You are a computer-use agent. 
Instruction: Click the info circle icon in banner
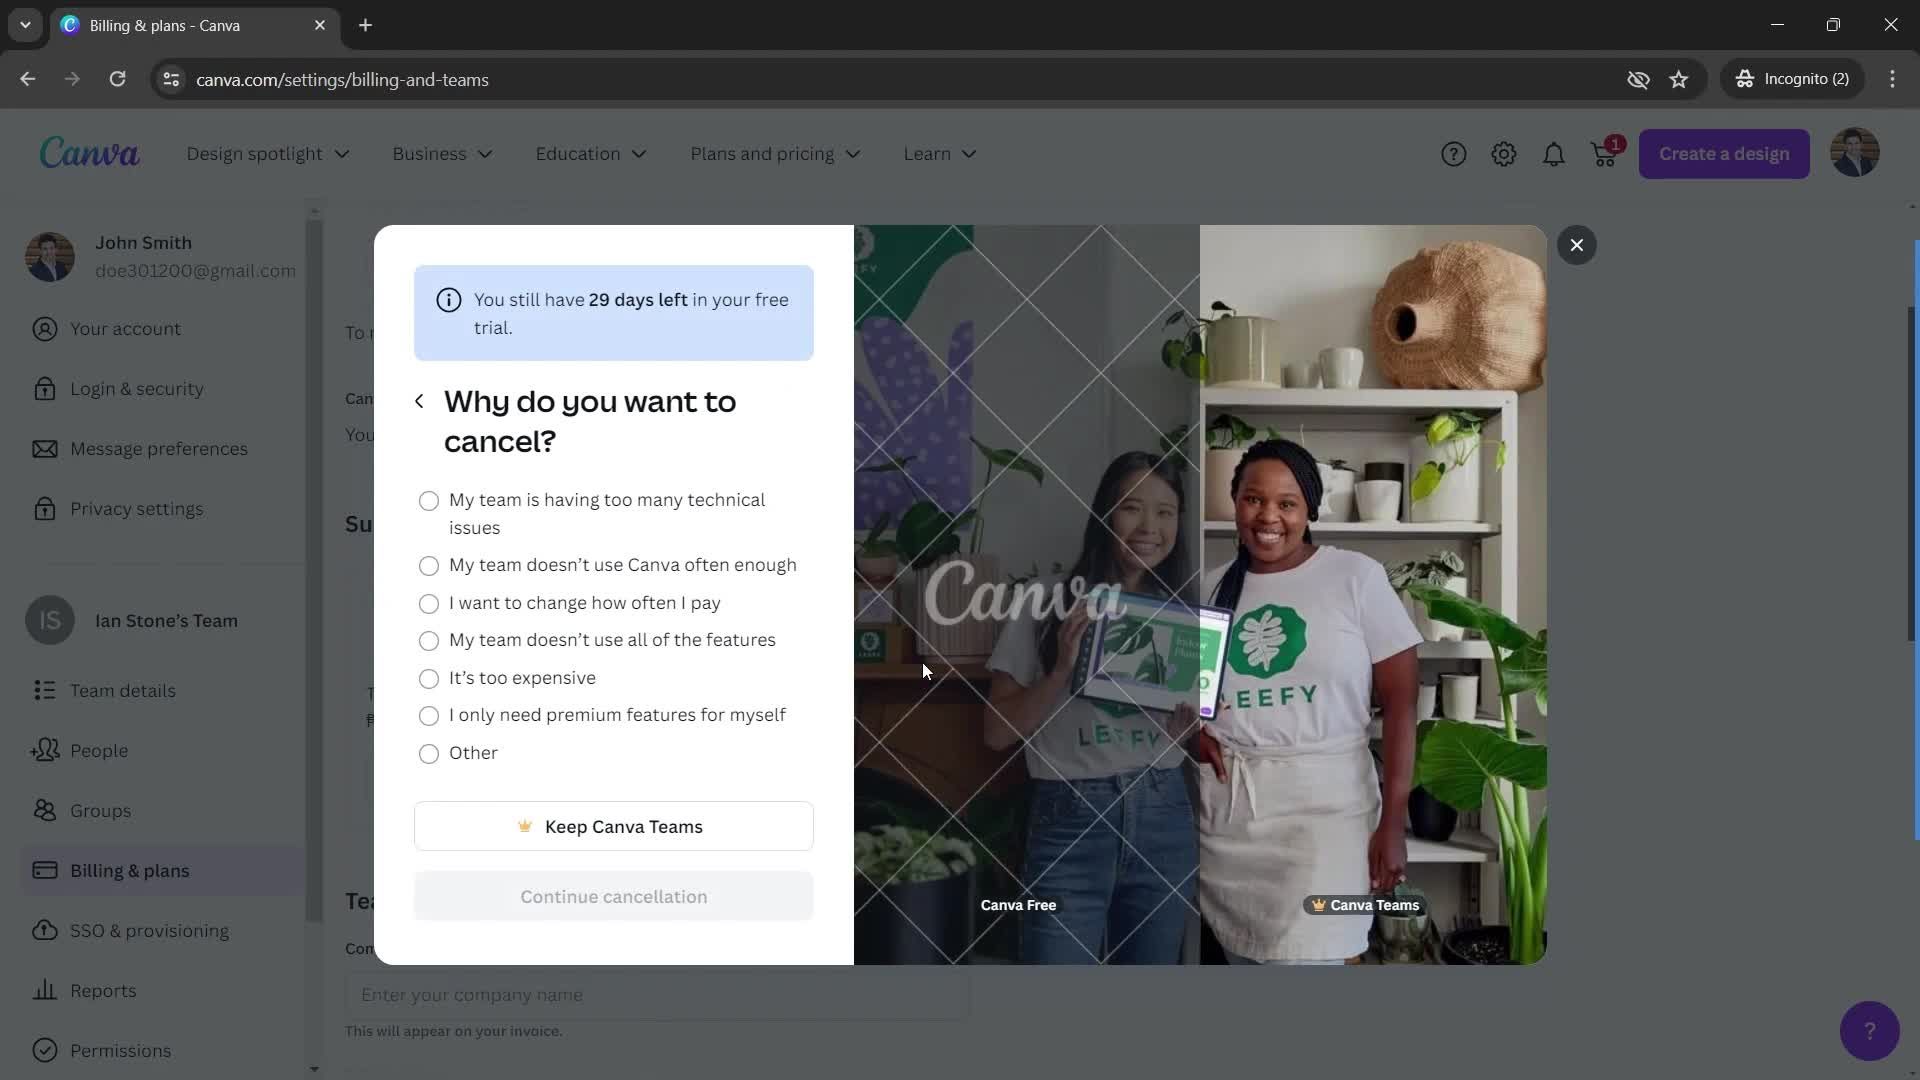450,301
